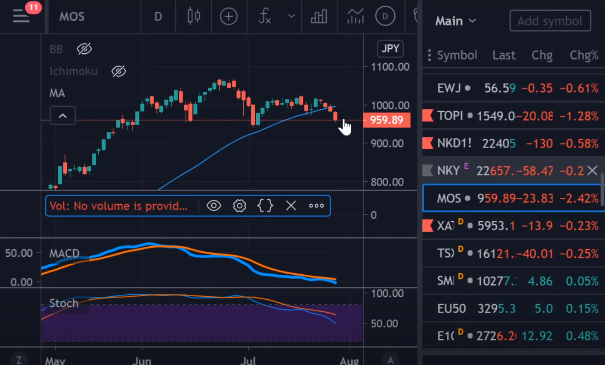This screenshot has width=605, height=365.
Task: Open Vol indicator settings gear
Action: [x=239, y=206]
